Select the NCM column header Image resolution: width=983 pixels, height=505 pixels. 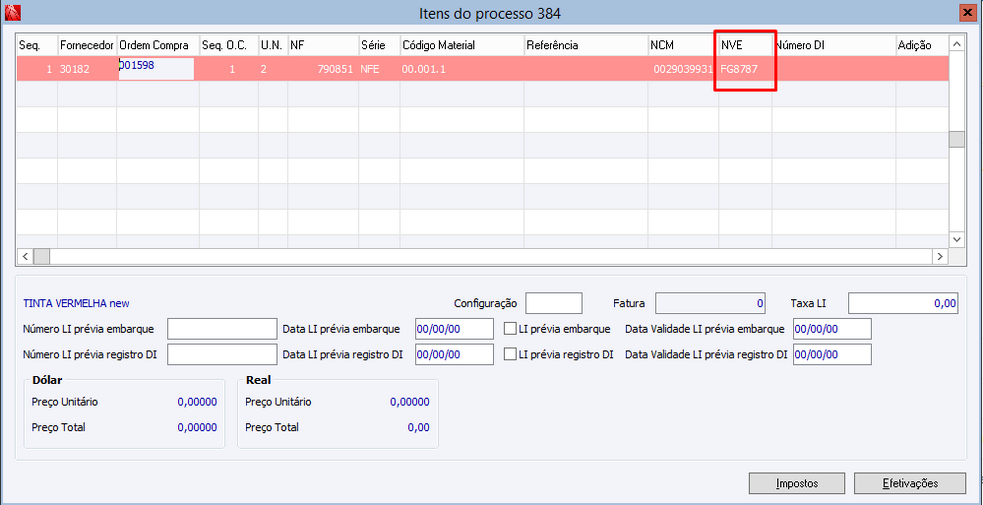tap(683, 45)
